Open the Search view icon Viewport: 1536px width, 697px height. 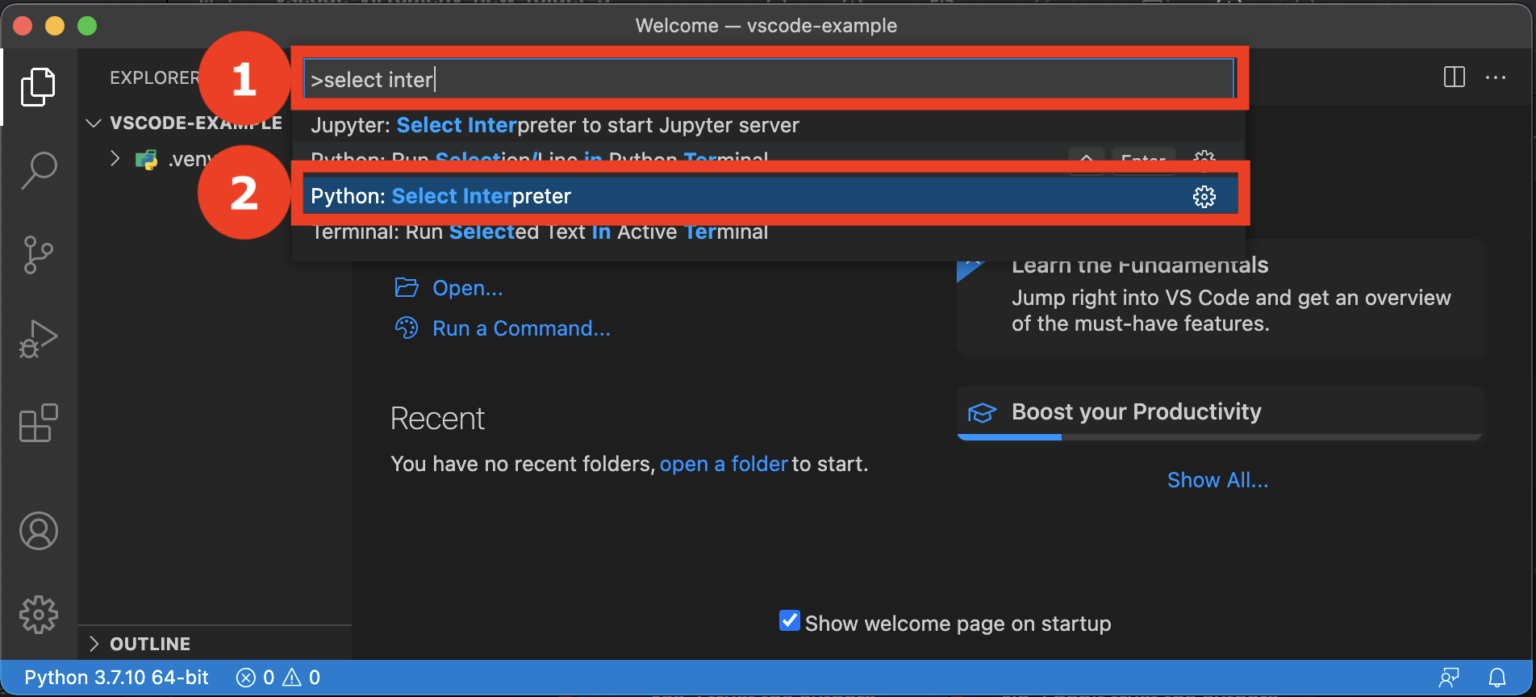click(x=38, y=170)
